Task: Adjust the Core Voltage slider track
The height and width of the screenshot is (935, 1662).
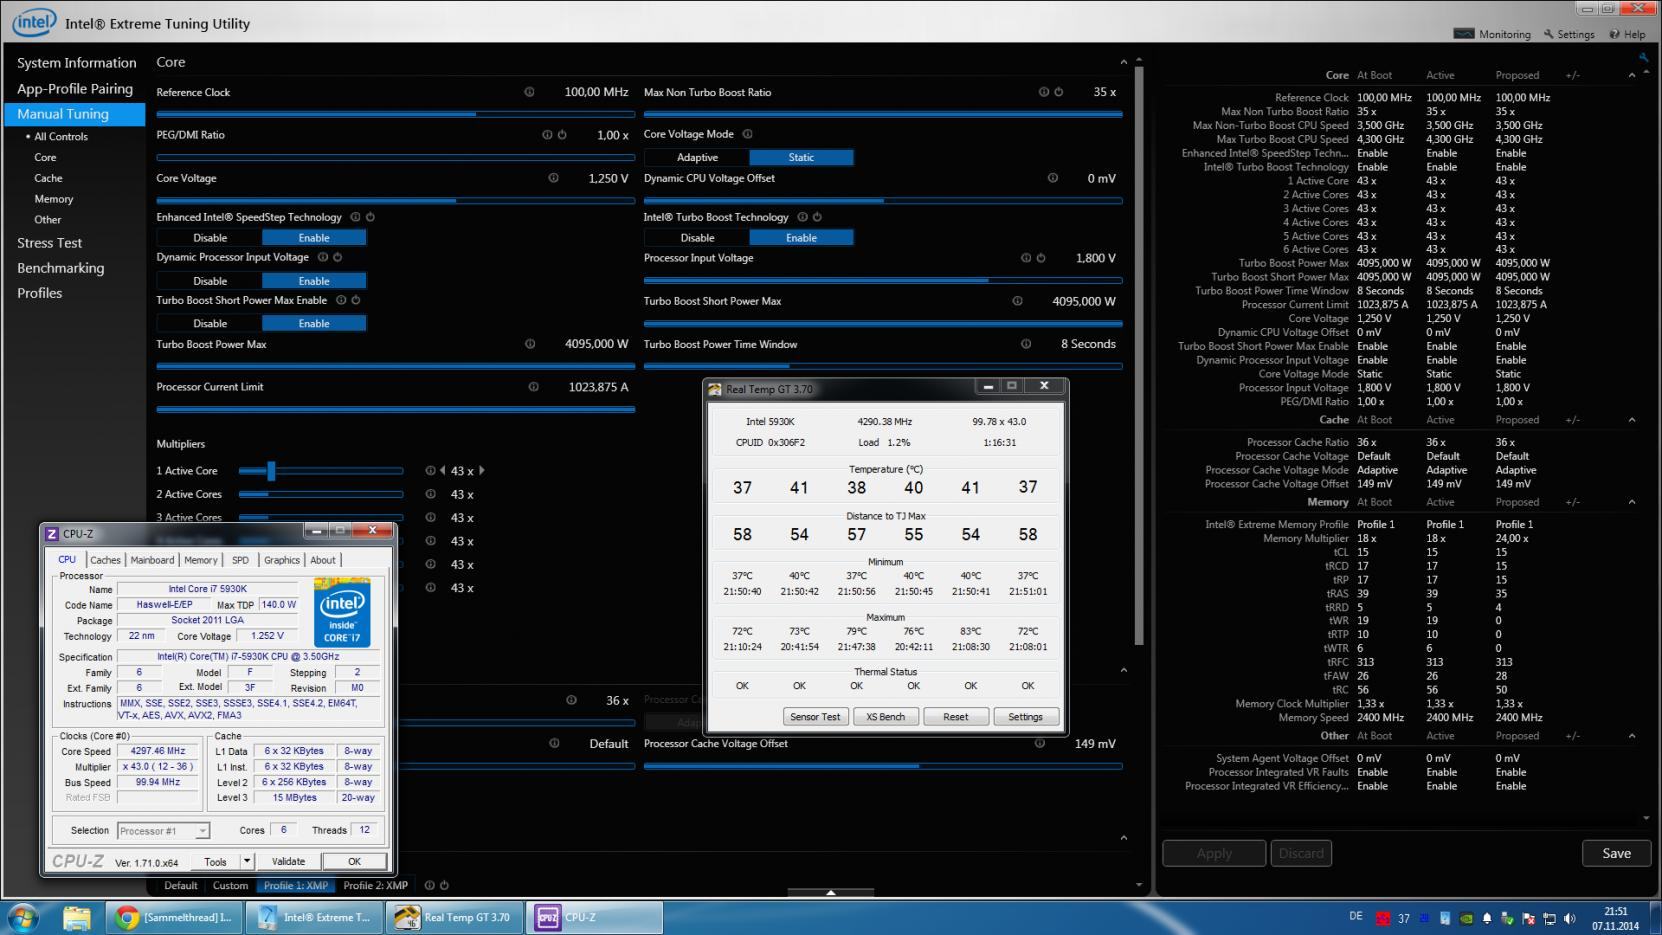Action: click(x=395, y=200)
